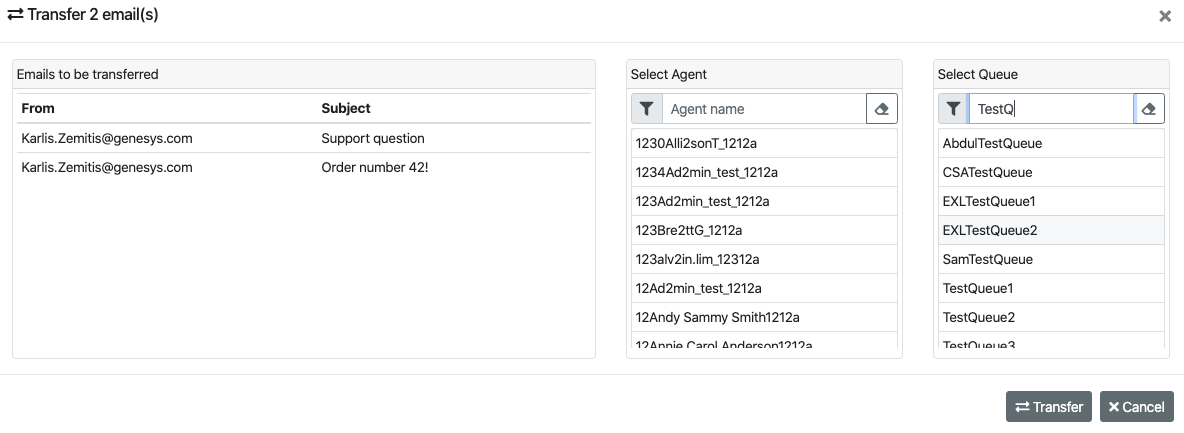The height and width of the screenshot is (433, 1184).
Task: Focus the Agent name filter field
Action: tap(764, 109)
